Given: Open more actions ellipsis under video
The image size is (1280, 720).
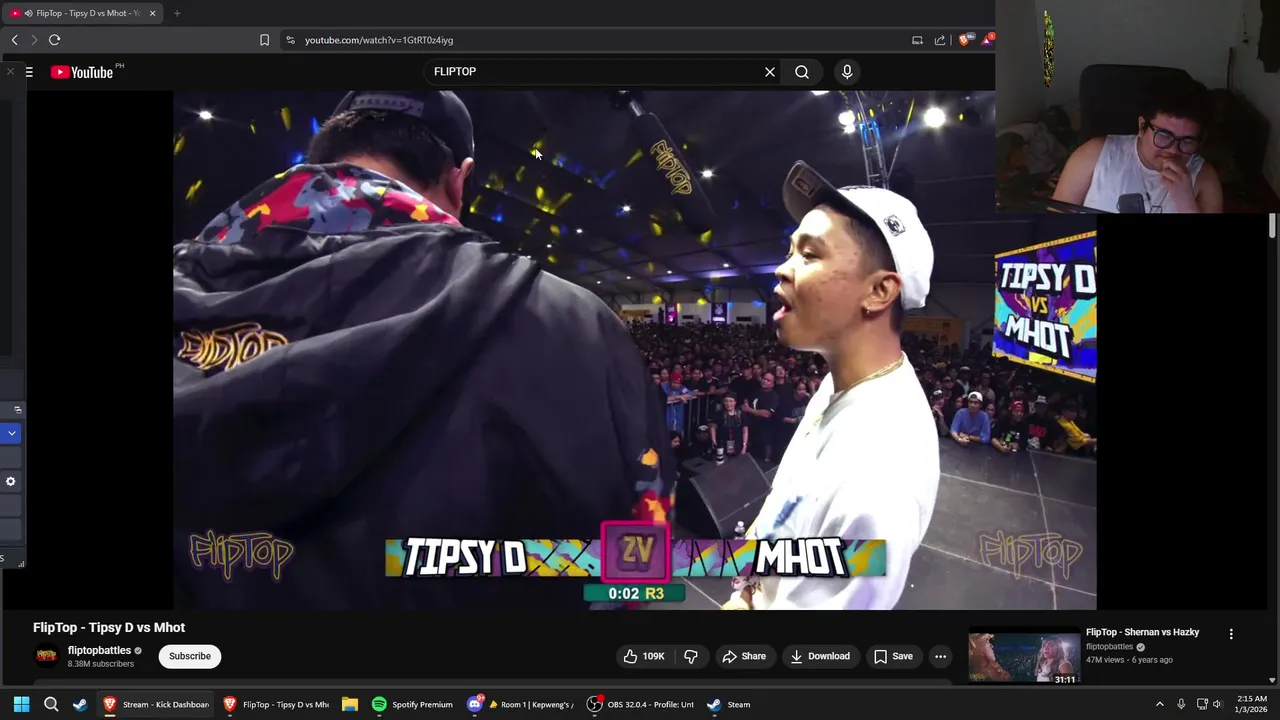Looking at the screenshot, I should point(940,656).
